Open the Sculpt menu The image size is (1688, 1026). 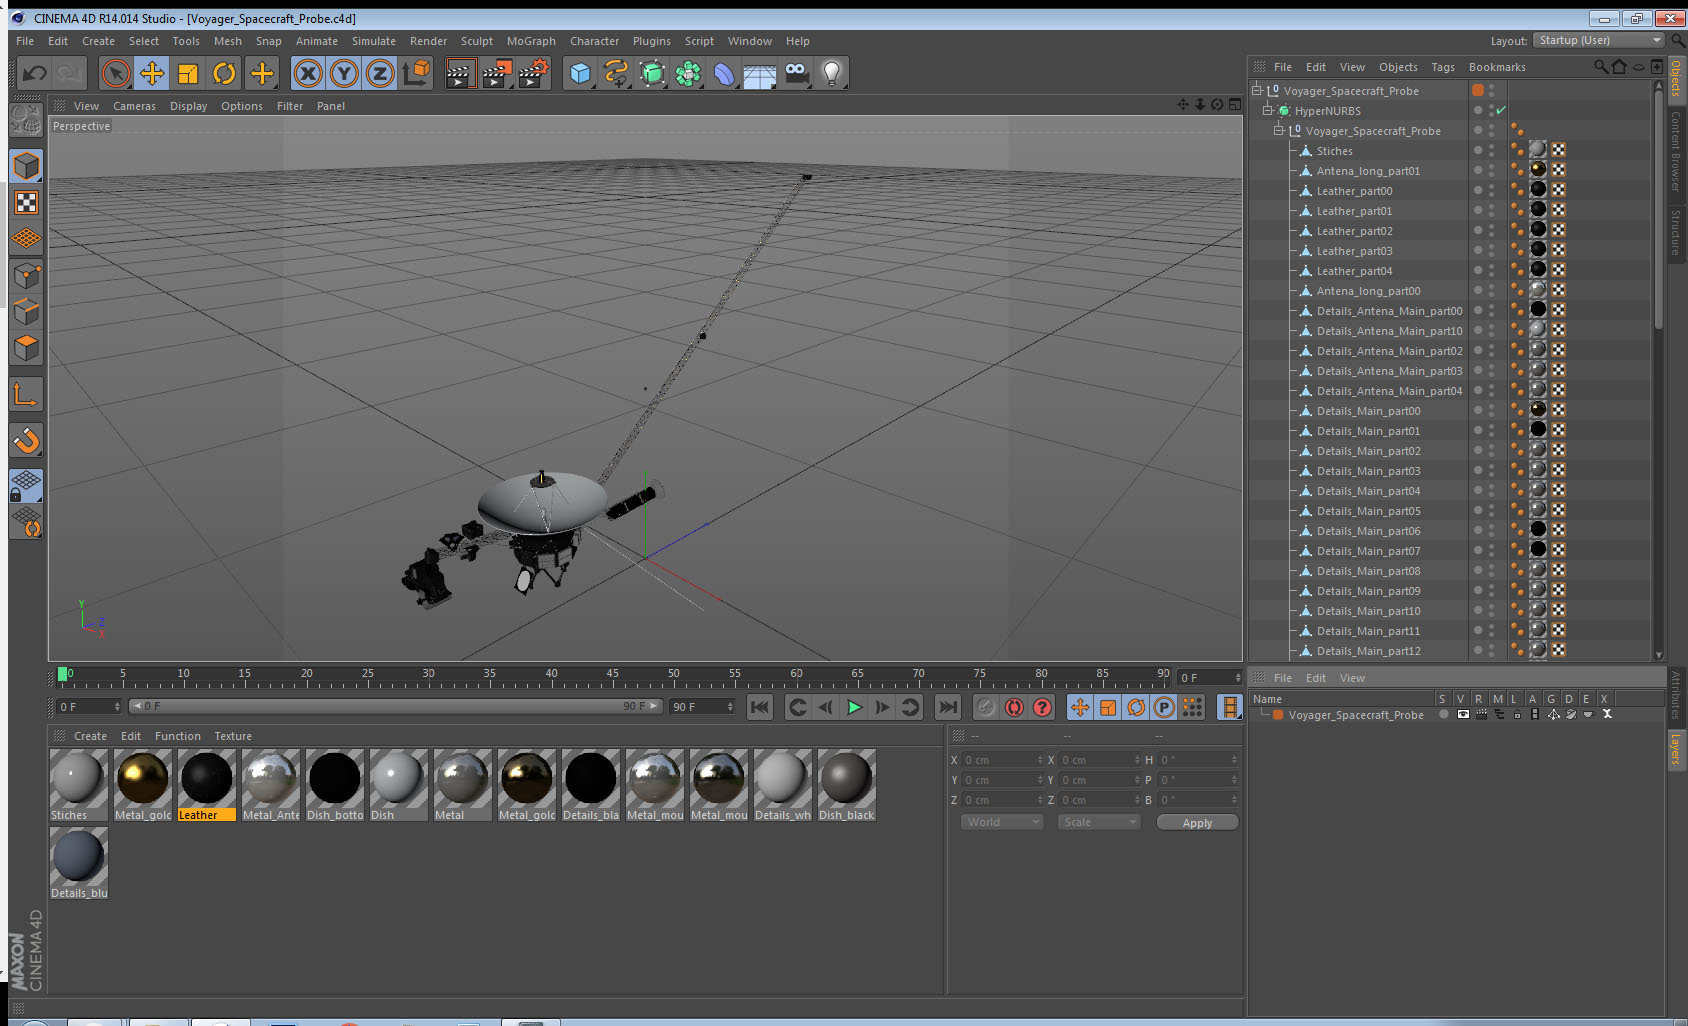(x=477, y=41)
